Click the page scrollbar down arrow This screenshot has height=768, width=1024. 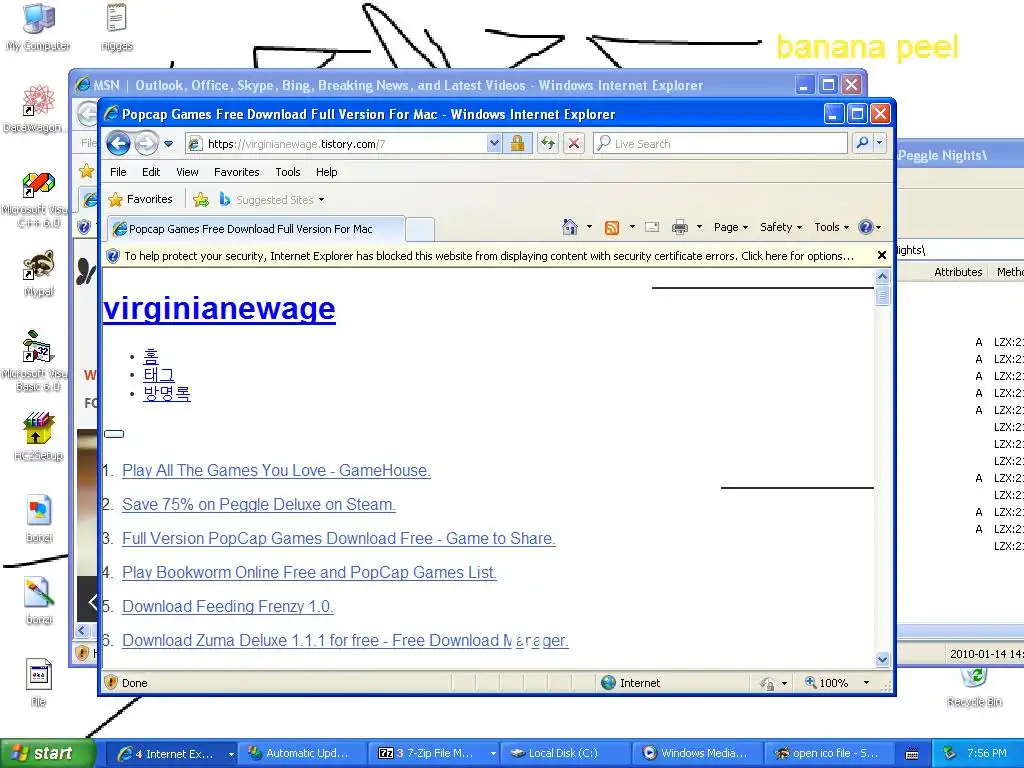(x=882, y=660)
